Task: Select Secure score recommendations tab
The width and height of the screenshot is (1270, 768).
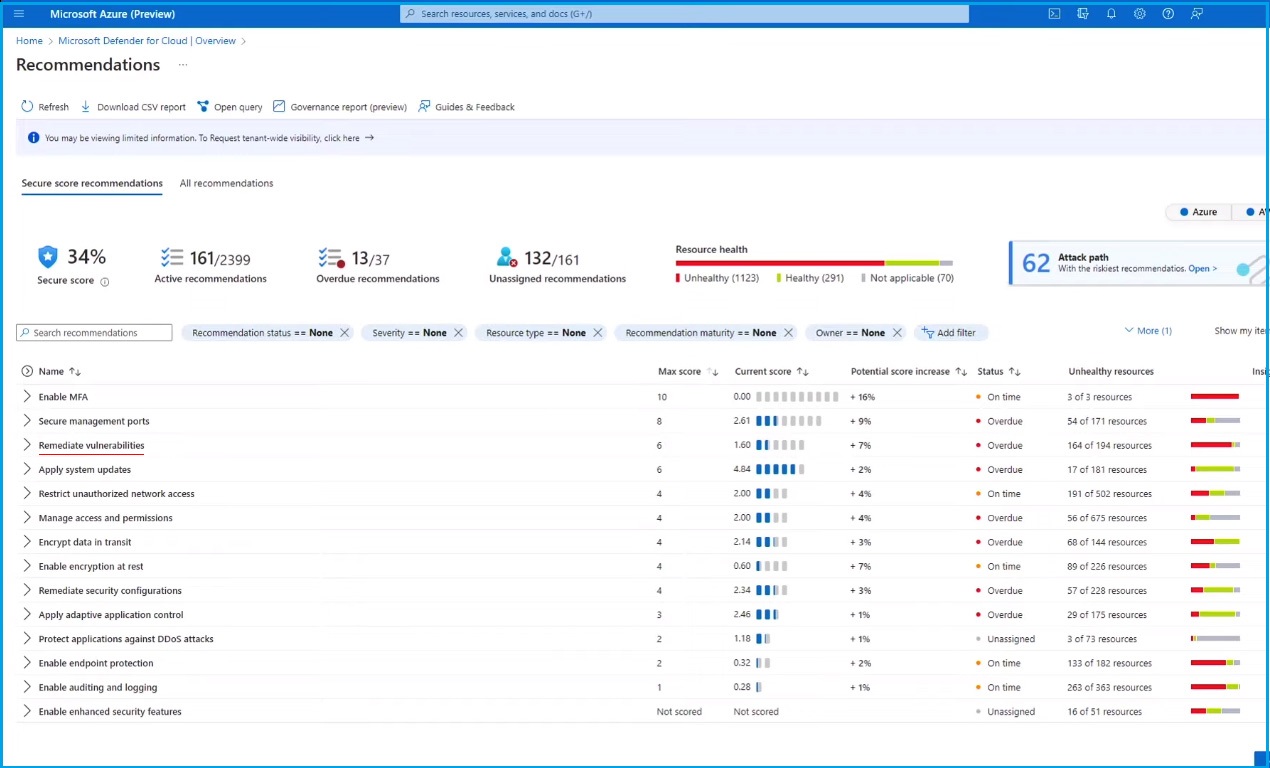Action: pos(92,183)
